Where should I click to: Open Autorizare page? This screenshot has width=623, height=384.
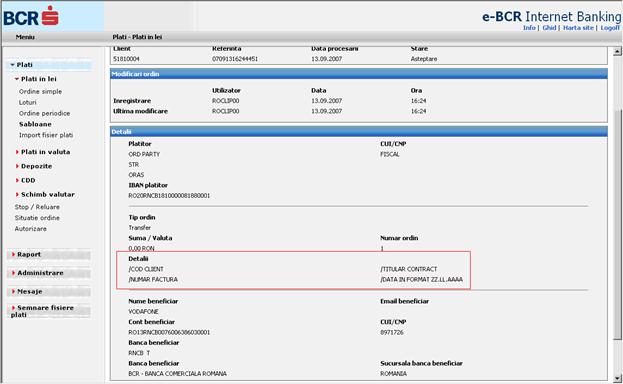(x=31, y=229)
